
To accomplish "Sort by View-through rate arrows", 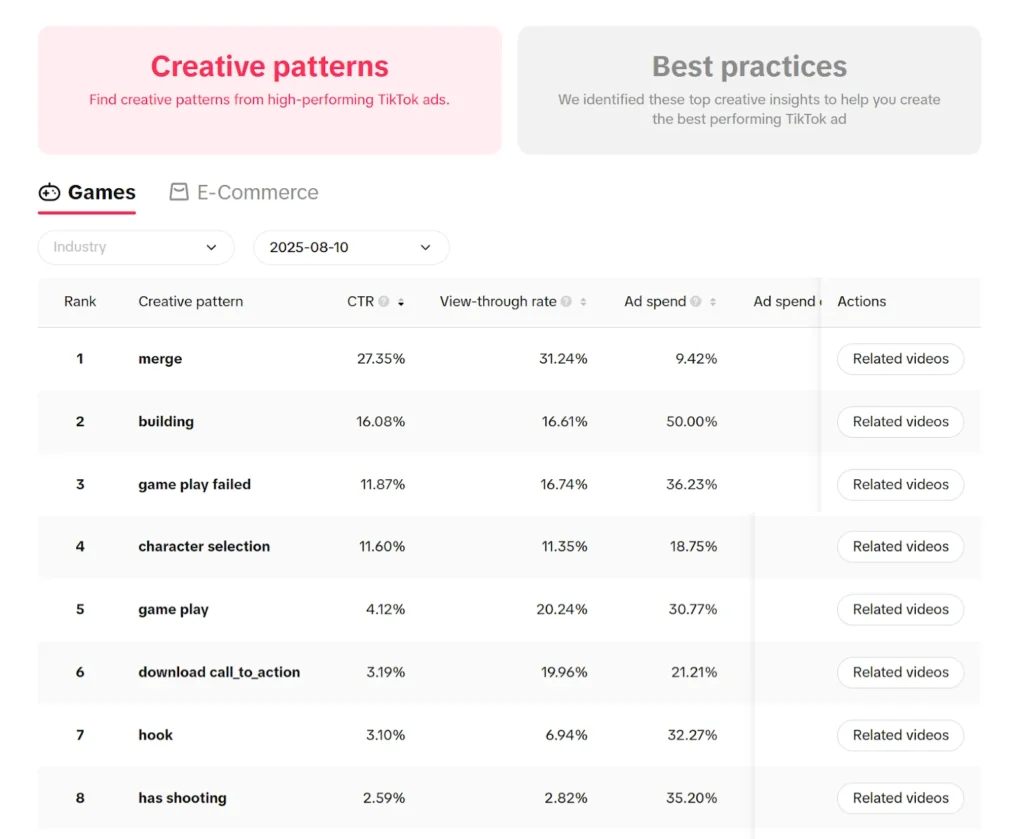I will click(584, 302).
